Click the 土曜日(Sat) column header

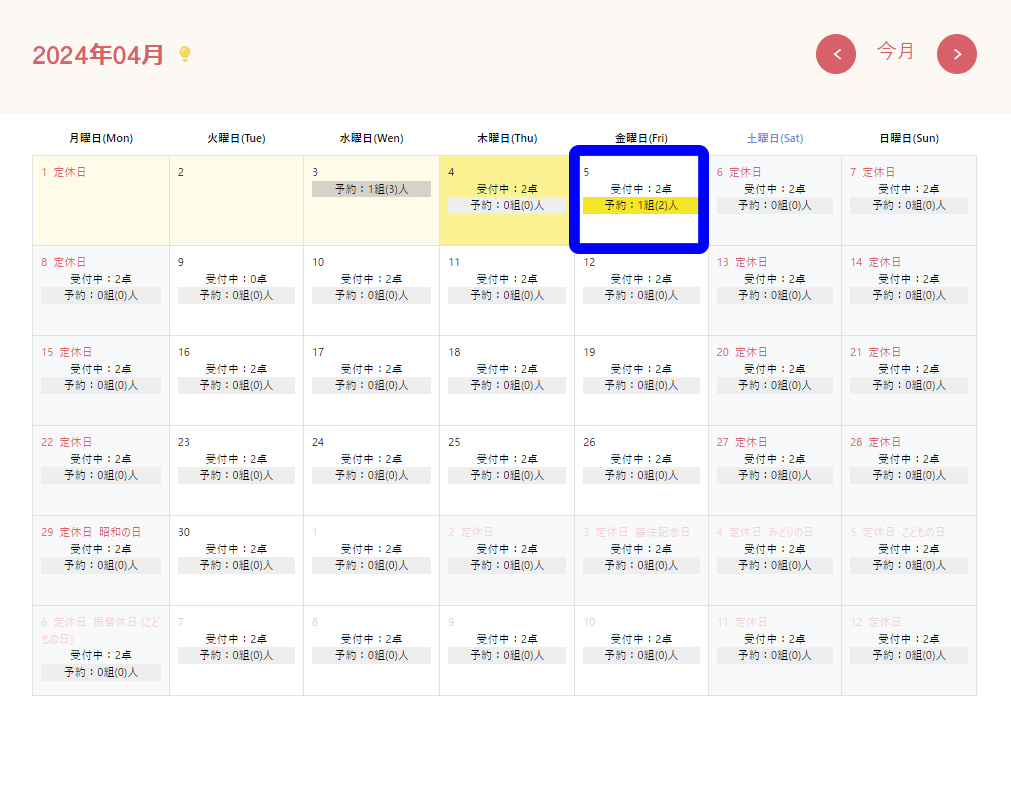[774, 138]
